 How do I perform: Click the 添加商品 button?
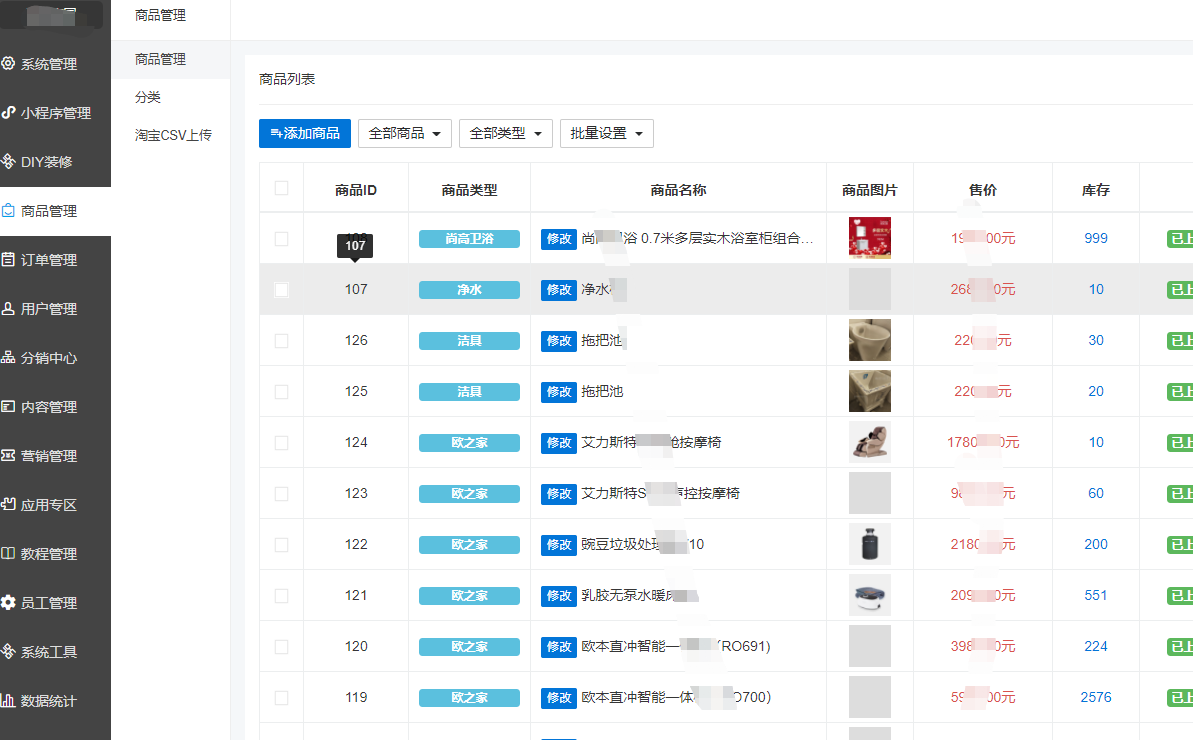(305, 133)
